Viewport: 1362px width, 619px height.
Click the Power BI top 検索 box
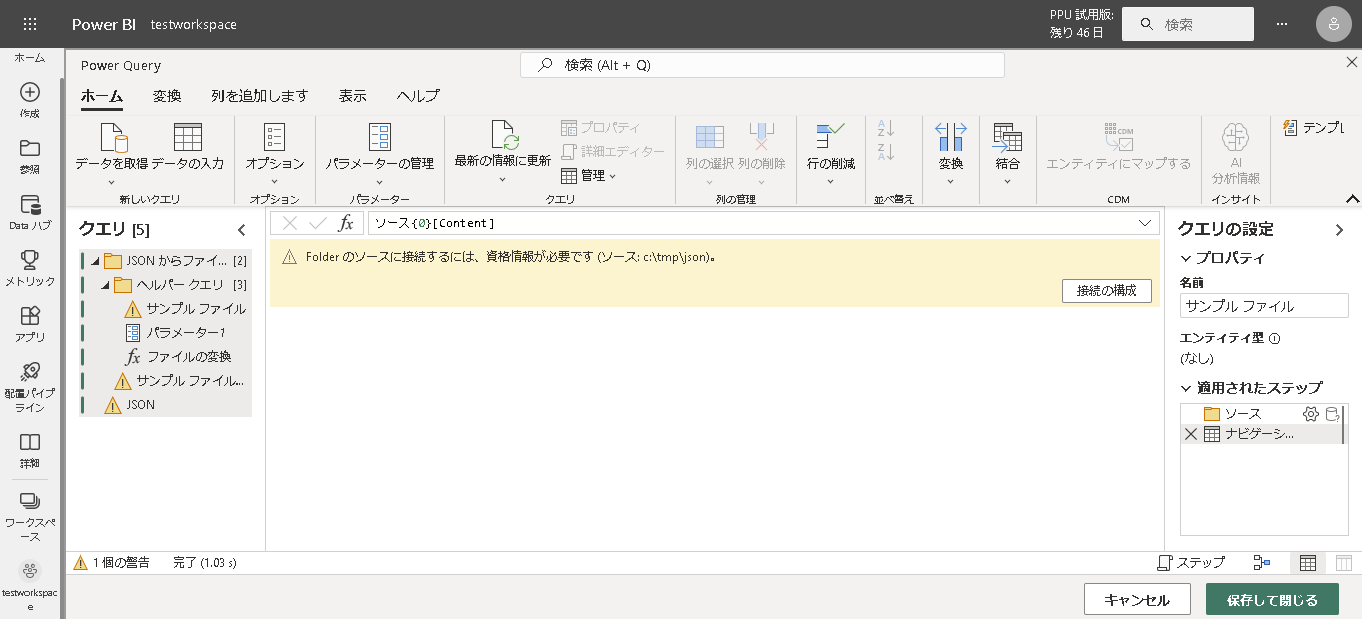point(1188,24)
